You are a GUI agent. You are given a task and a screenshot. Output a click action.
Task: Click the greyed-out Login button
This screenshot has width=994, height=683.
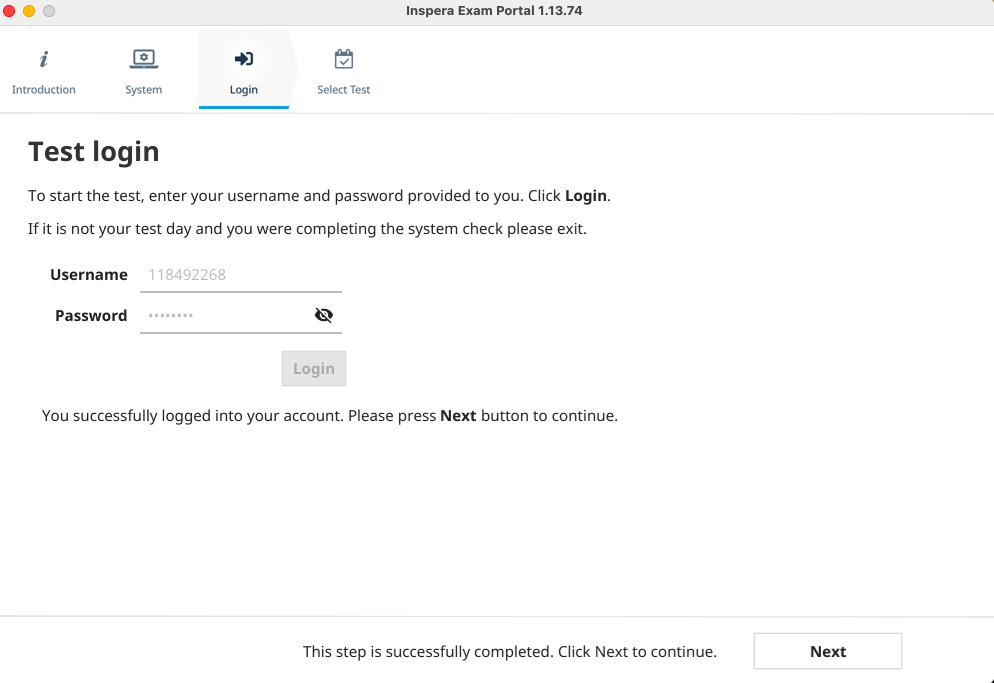tap(314, 368)
